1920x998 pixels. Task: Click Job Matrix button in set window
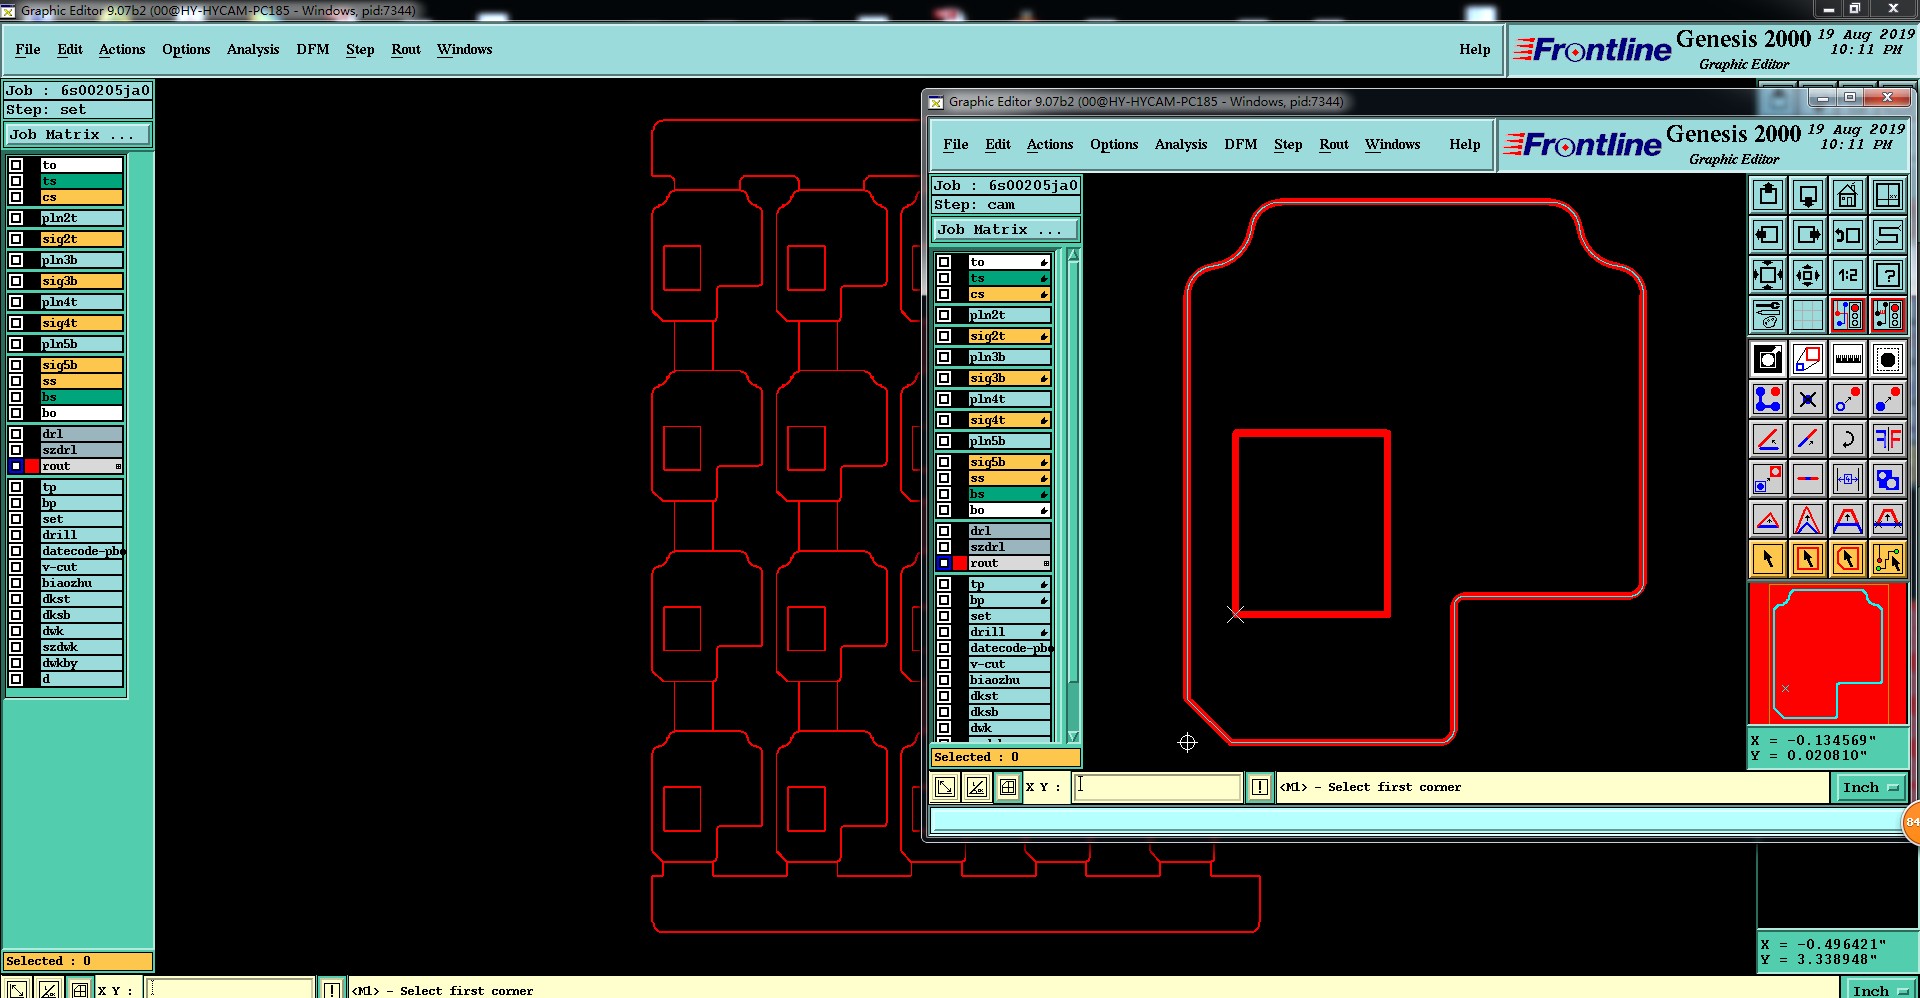pyautogui.click(x=78, y=134)
